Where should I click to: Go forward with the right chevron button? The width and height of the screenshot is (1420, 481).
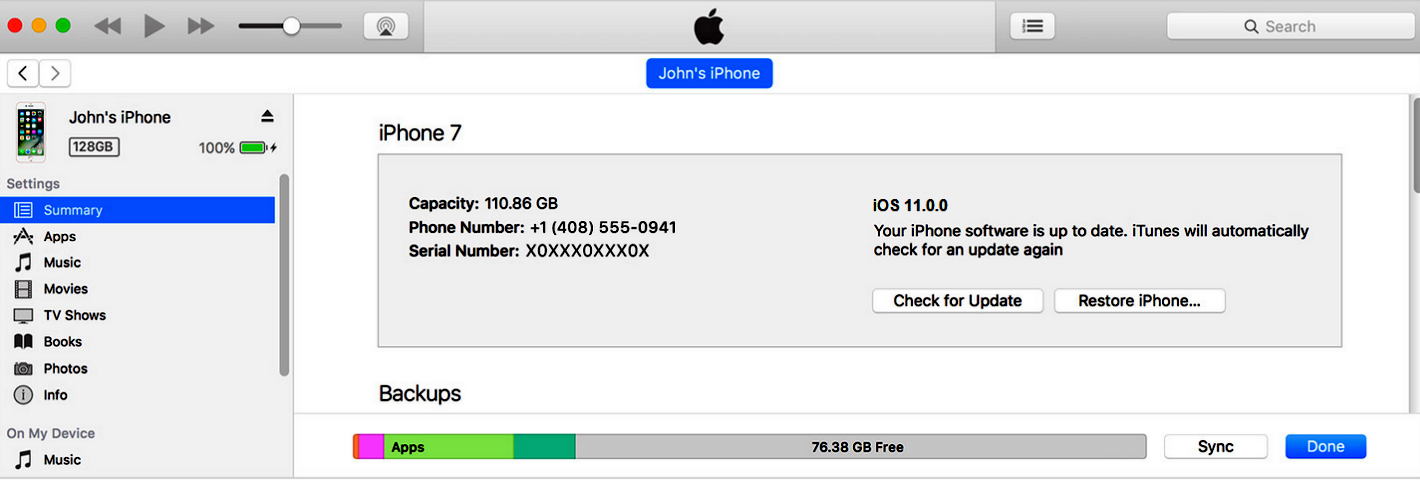coord(55,73)
